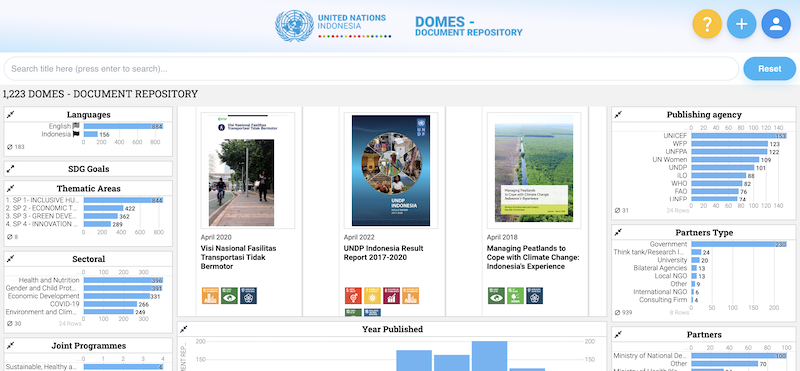Click the Local NGO label
The height and width of the screenshot is (371, 800).
pyautogui.click(x=671, y=276)
